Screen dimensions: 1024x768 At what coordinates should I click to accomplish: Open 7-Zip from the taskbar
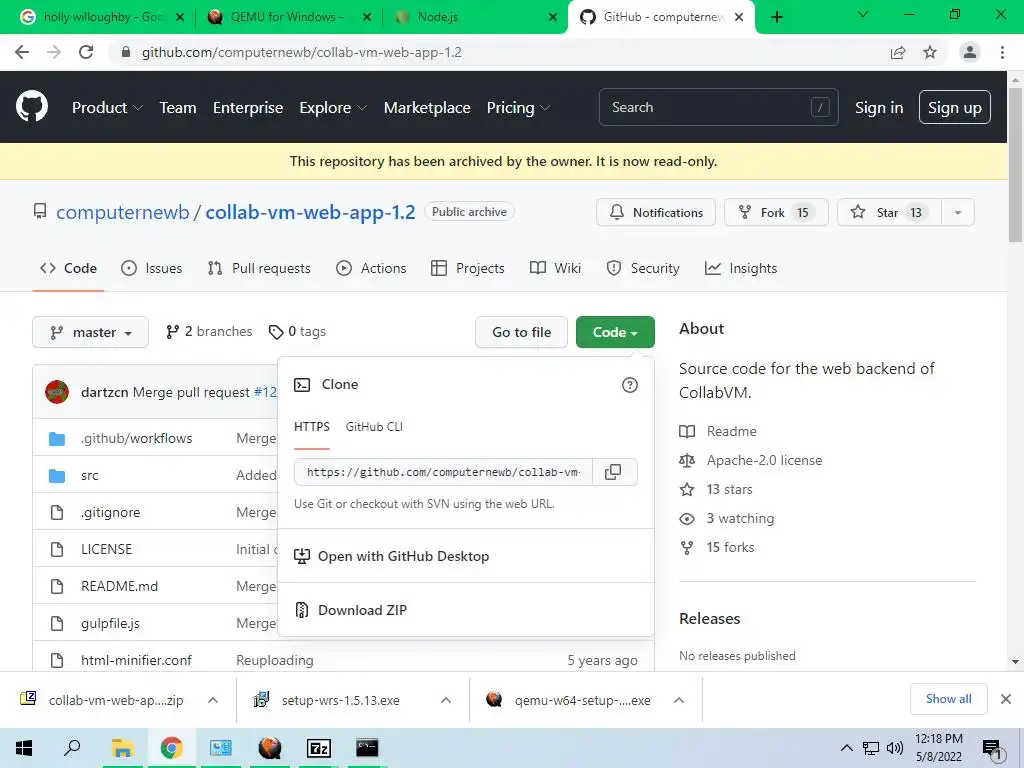pos(319,748)
